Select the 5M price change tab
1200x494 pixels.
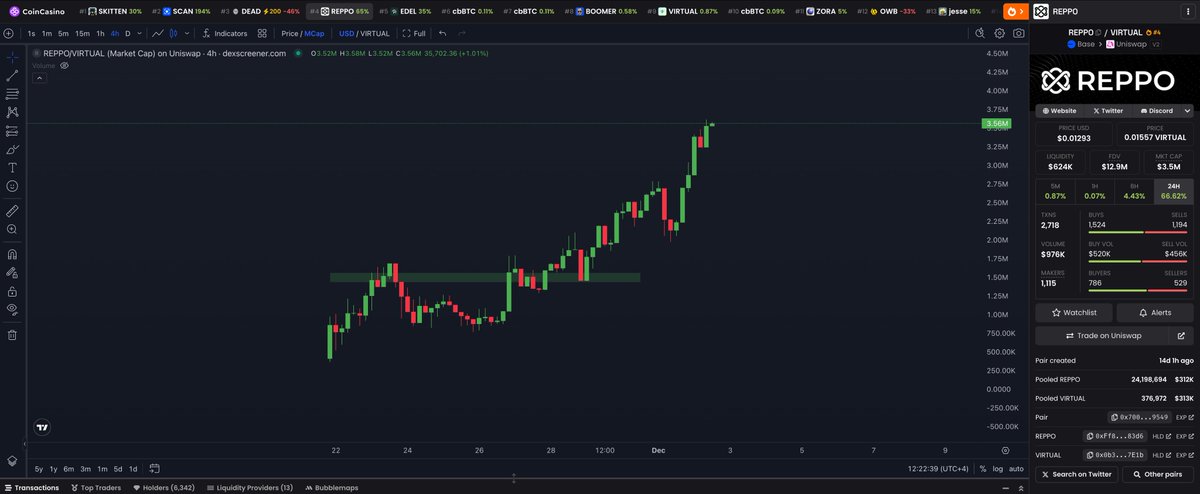pos(1055,191)
